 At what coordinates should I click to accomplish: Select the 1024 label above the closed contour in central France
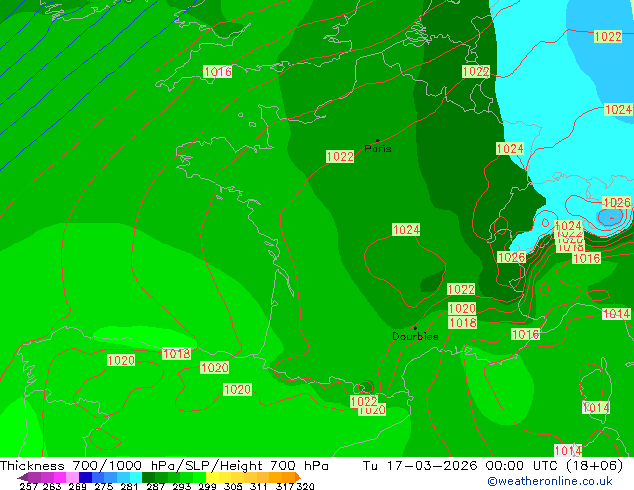[x=406, y=230]
